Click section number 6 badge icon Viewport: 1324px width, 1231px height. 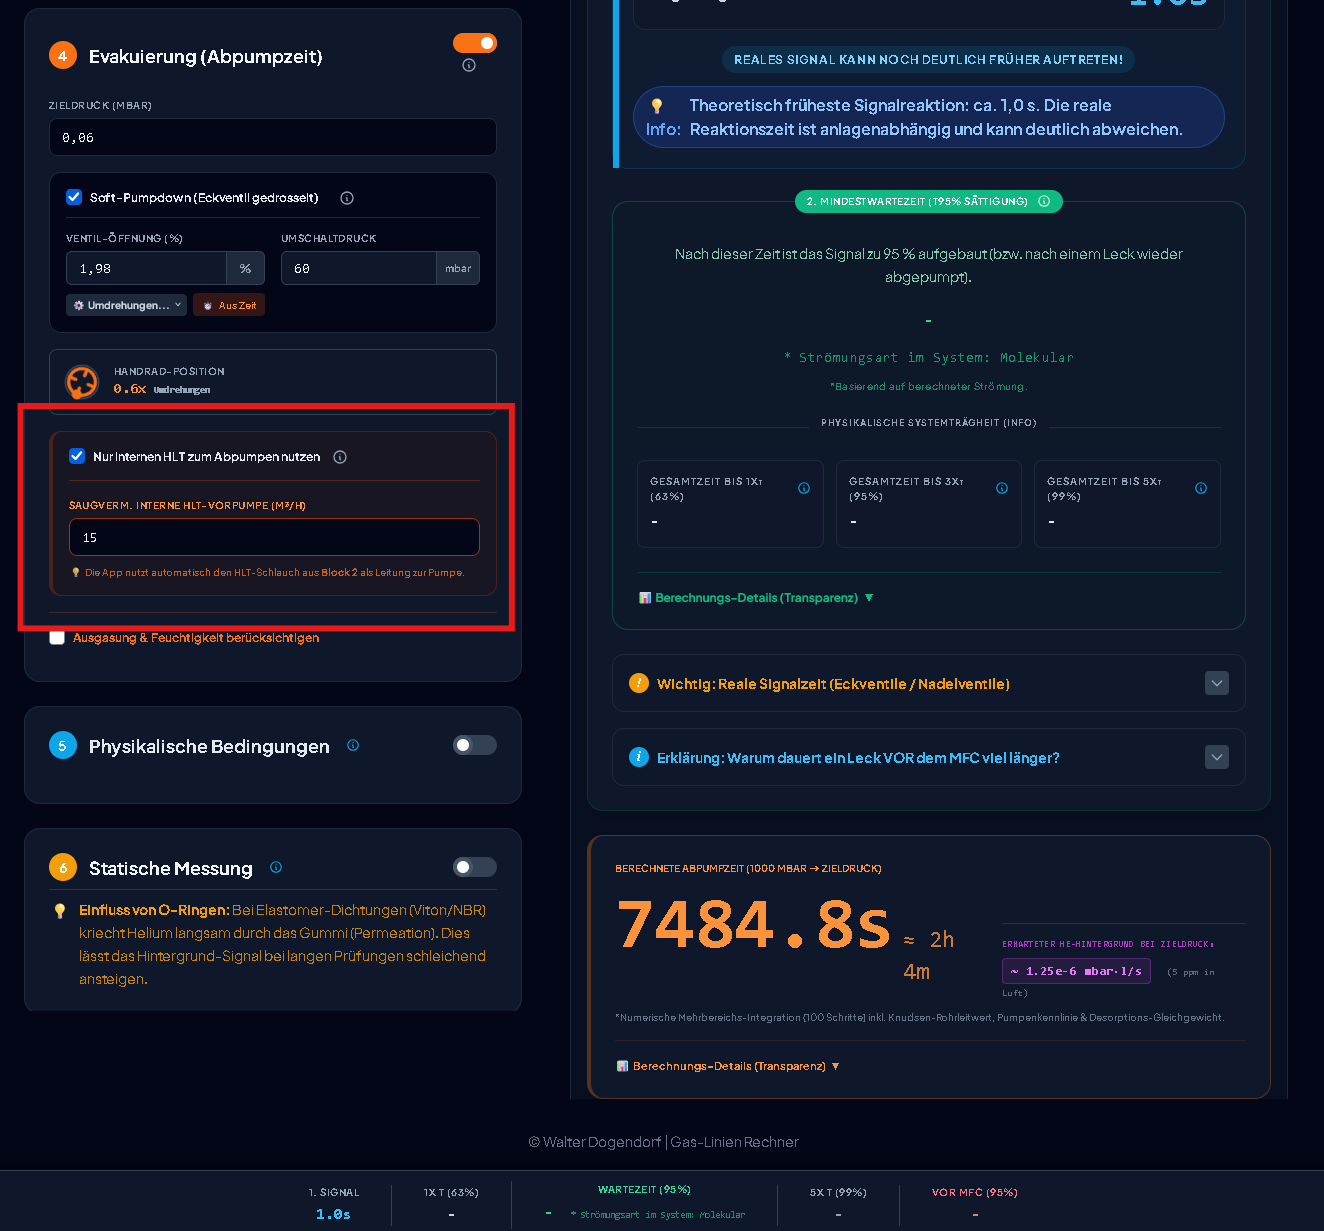point(63,868)
